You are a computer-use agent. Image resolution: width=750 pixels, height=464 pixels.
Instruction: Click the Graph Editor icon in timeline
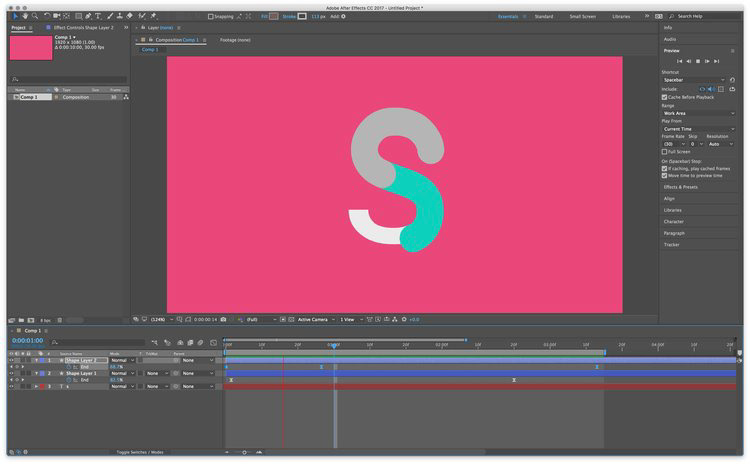pos(213,342)
